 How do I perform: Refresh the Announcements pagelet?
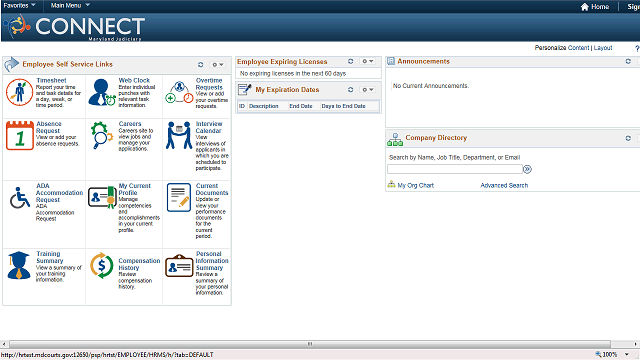point(628,61)
